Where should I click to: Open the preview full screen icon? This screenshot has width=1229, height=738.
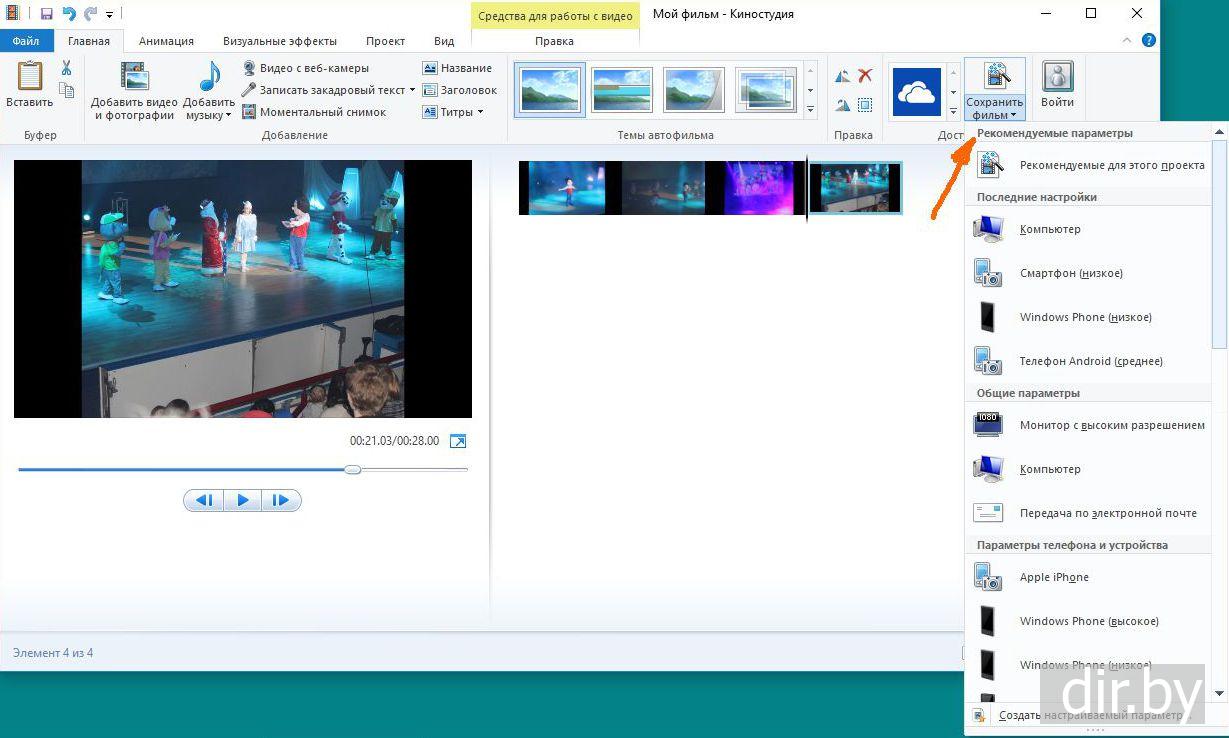[x=458, y=441]
